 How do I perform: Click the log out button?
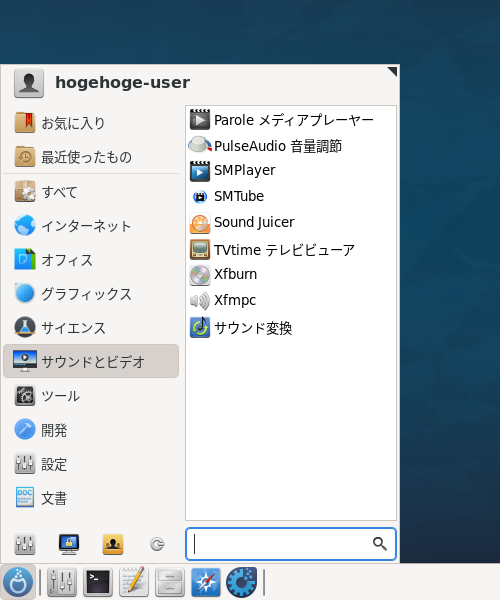(x=157, y=544)
